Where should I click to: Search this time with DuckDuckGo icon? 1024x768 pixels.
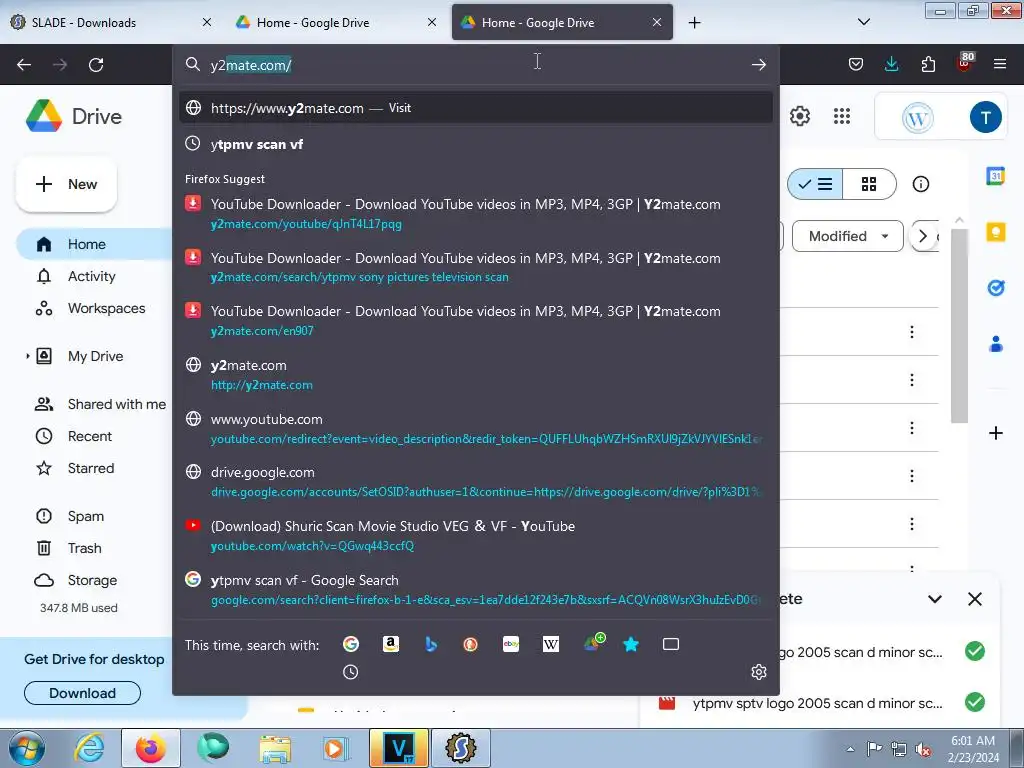470,645
